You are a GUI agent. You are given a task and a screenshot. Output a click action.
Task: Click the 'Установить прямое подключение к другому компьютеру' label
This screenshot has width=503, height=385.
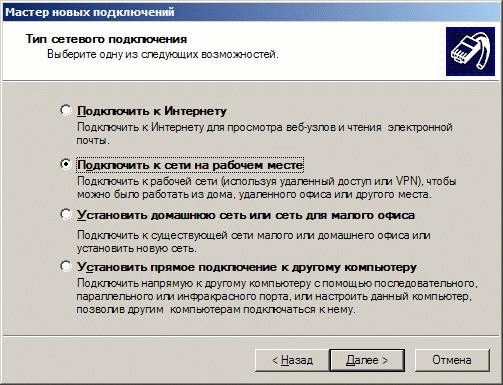coord(247,267)
